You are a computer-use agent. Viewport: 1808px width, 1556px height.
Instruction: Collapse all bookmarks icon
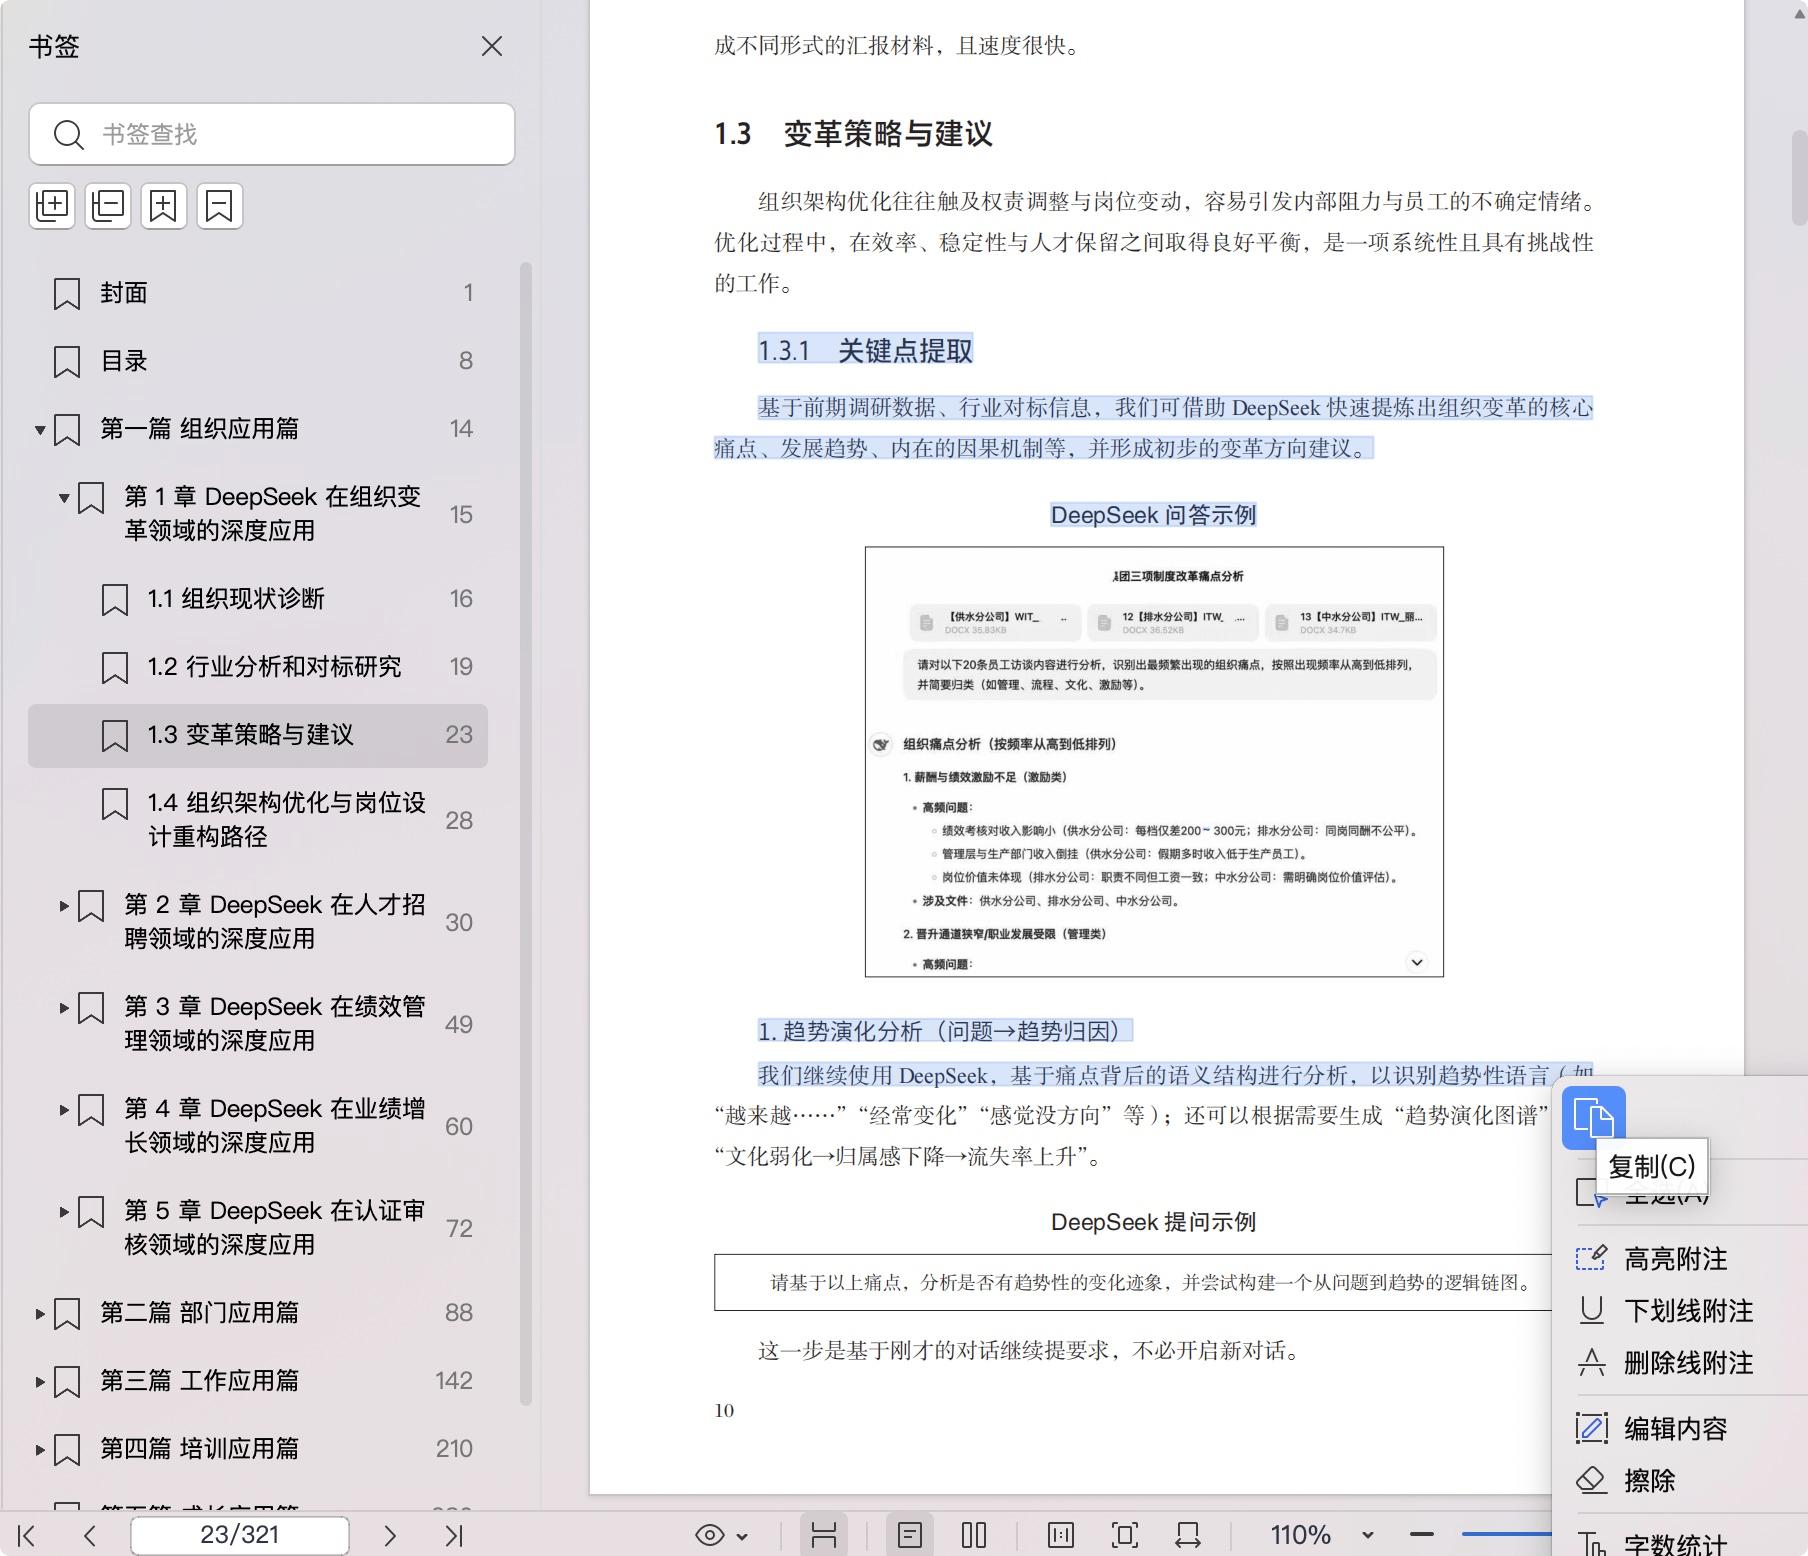[108, 206]
